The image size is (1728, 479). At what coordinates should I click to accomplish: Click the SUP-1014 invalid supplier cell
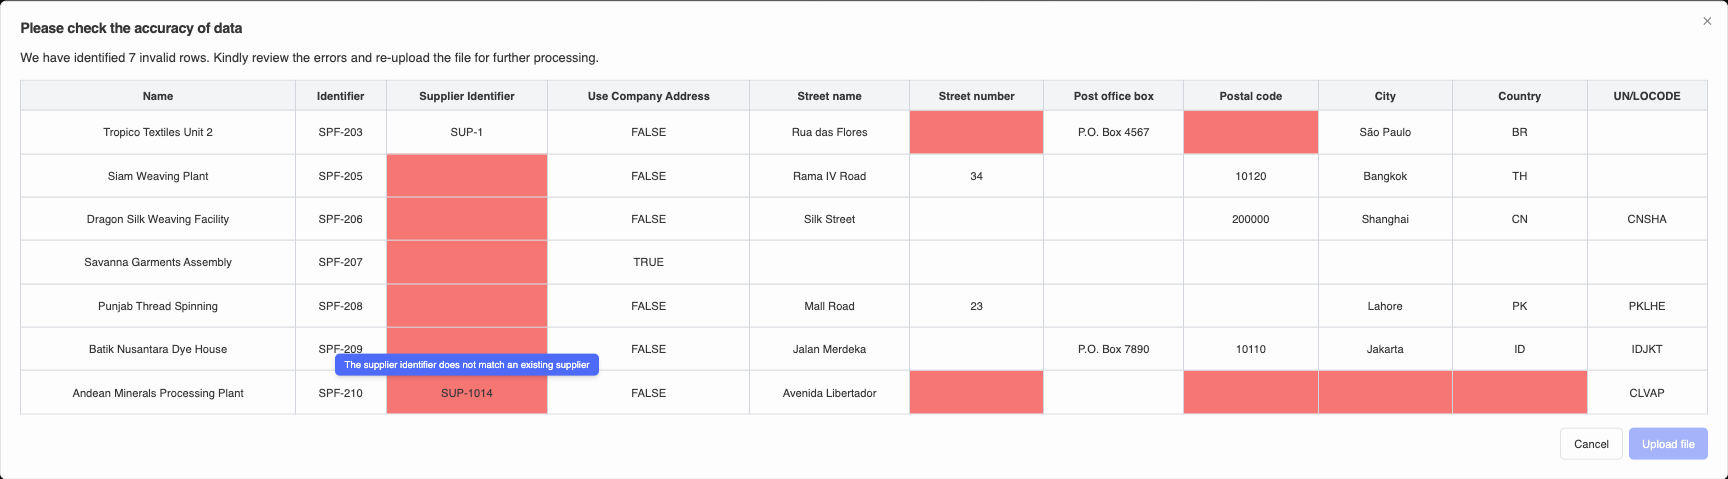[467, 394]
